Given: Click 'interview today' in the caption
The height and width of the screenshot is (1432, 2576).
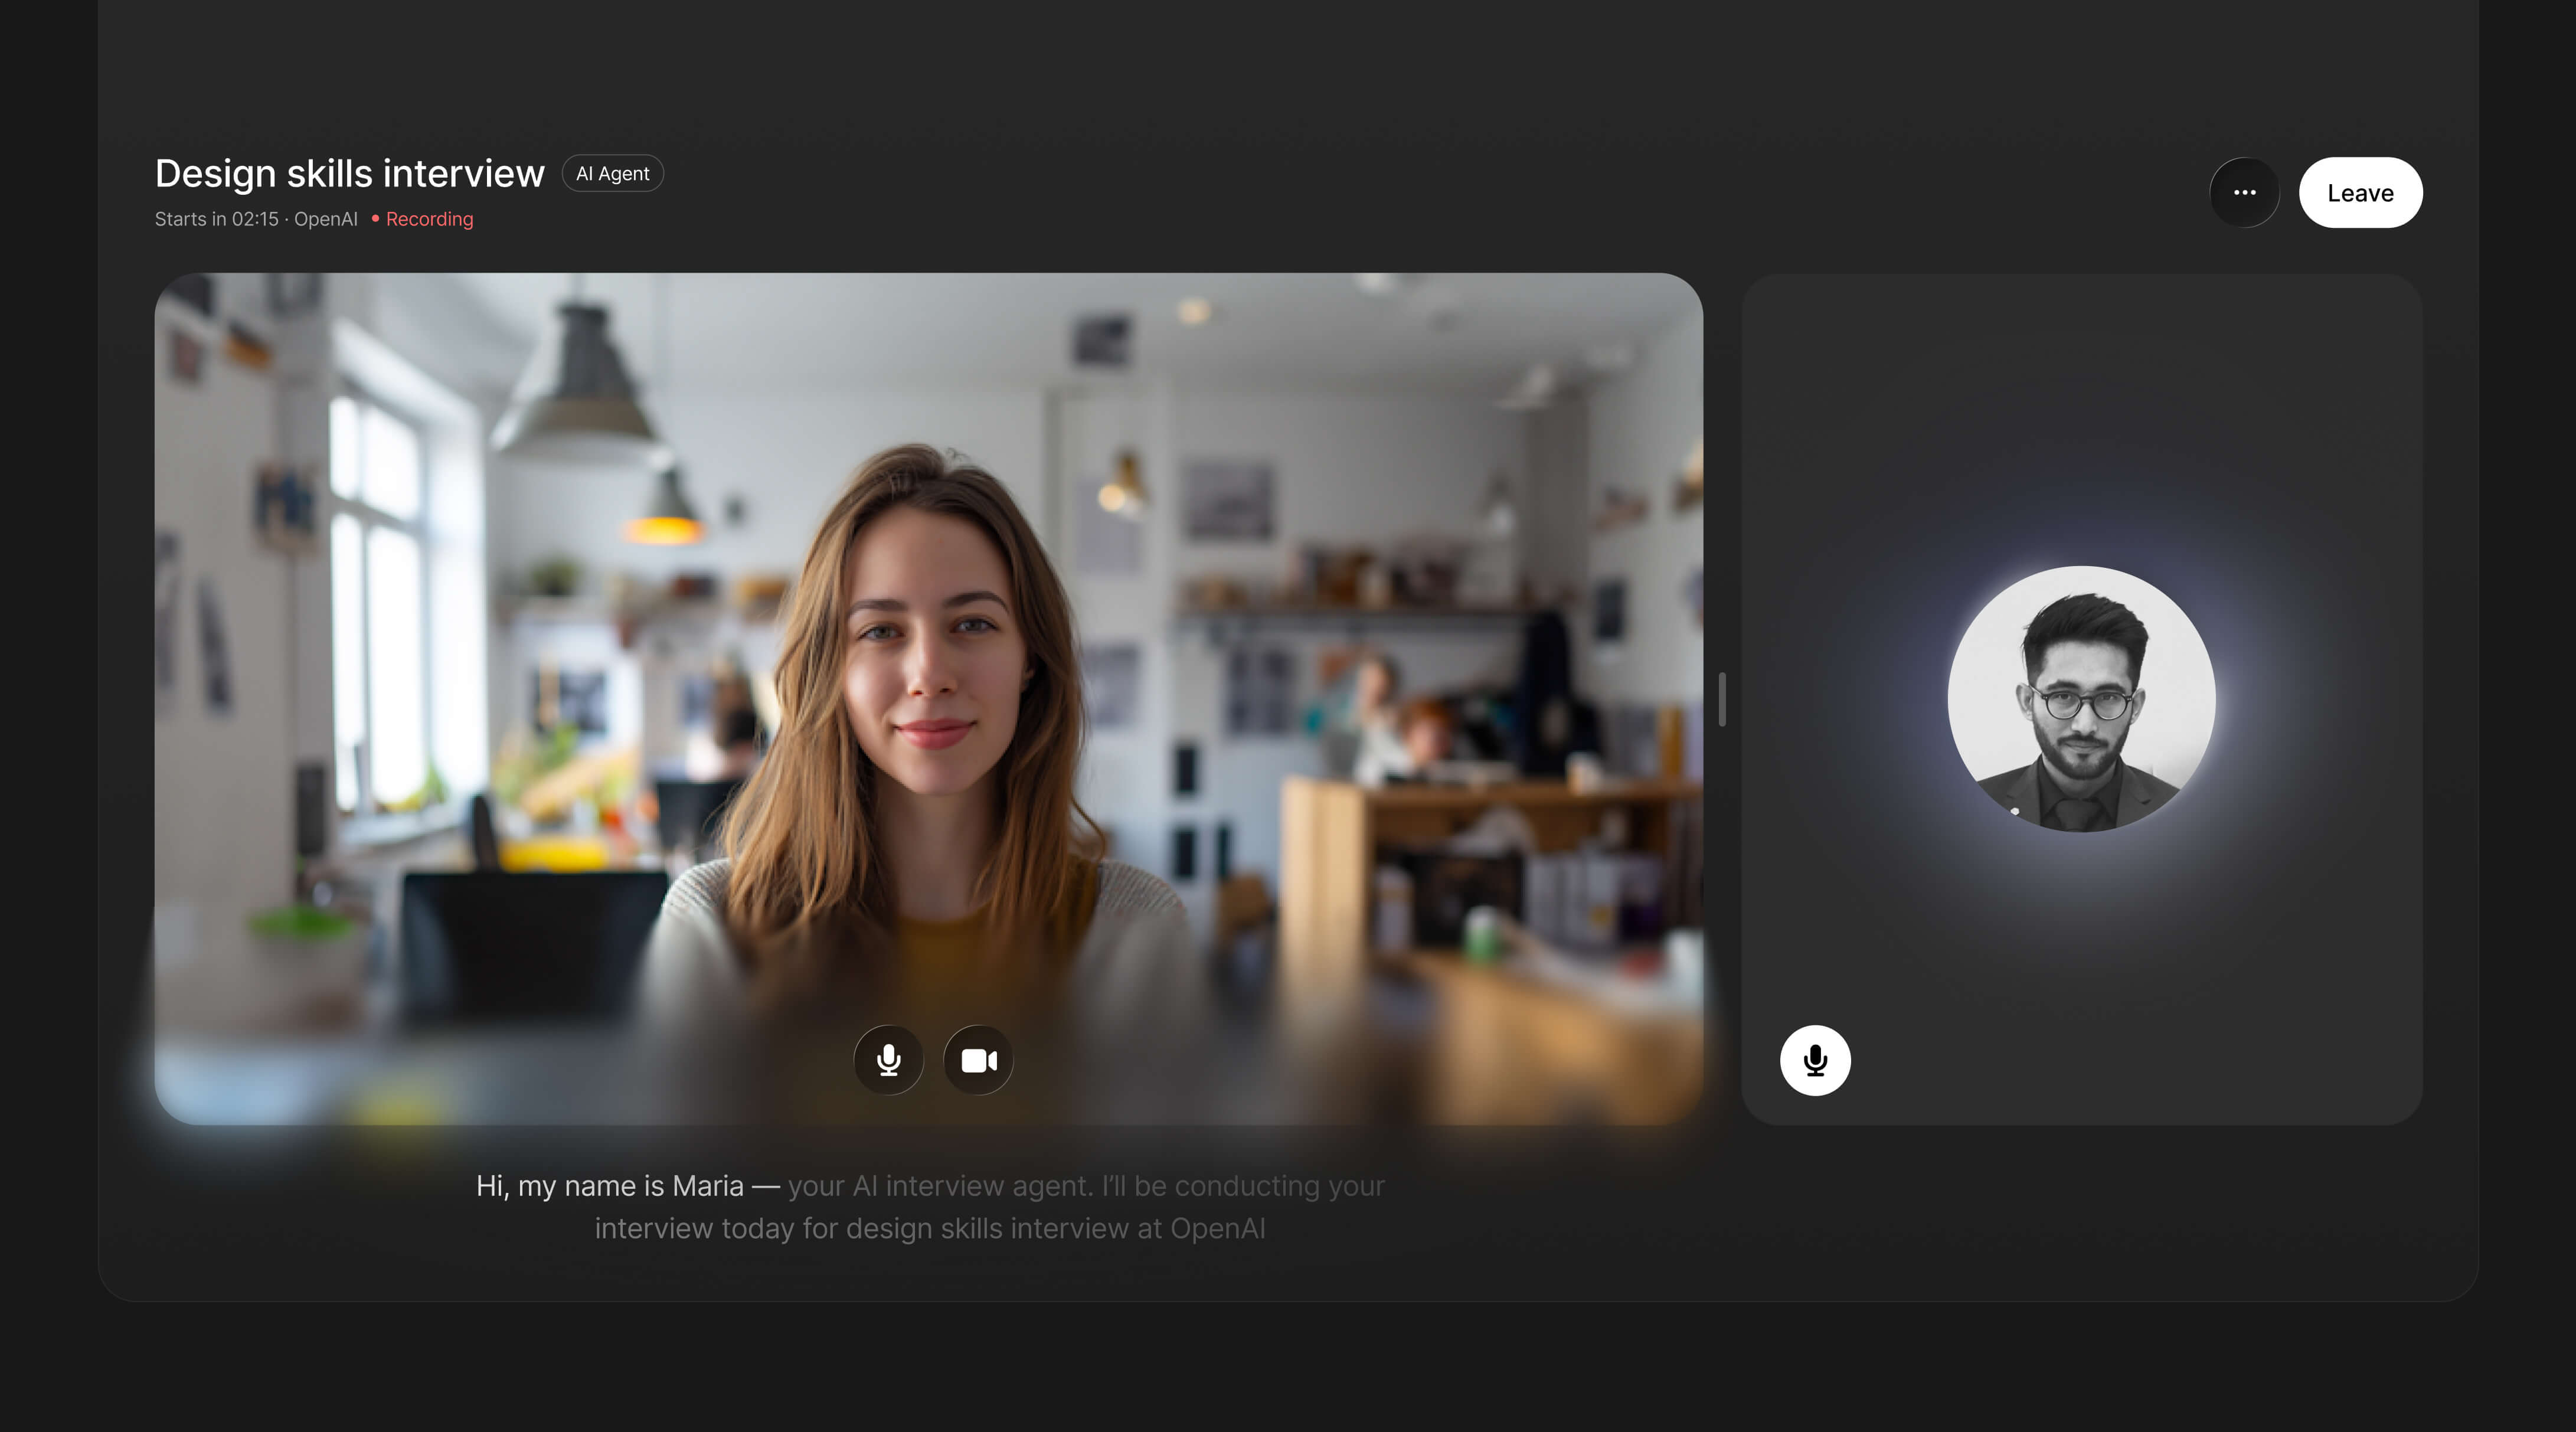Looking at the screenshot, I should click(x=694, y=1229).
